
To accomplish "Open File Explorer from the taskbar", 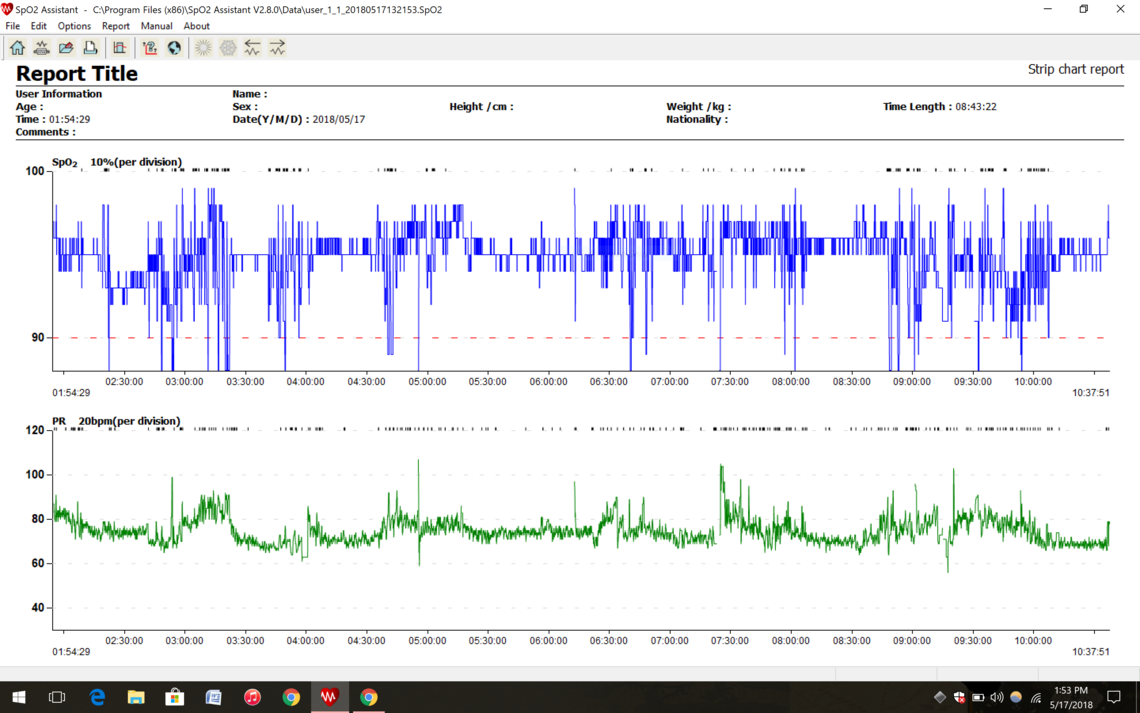I will coord(136,697).
